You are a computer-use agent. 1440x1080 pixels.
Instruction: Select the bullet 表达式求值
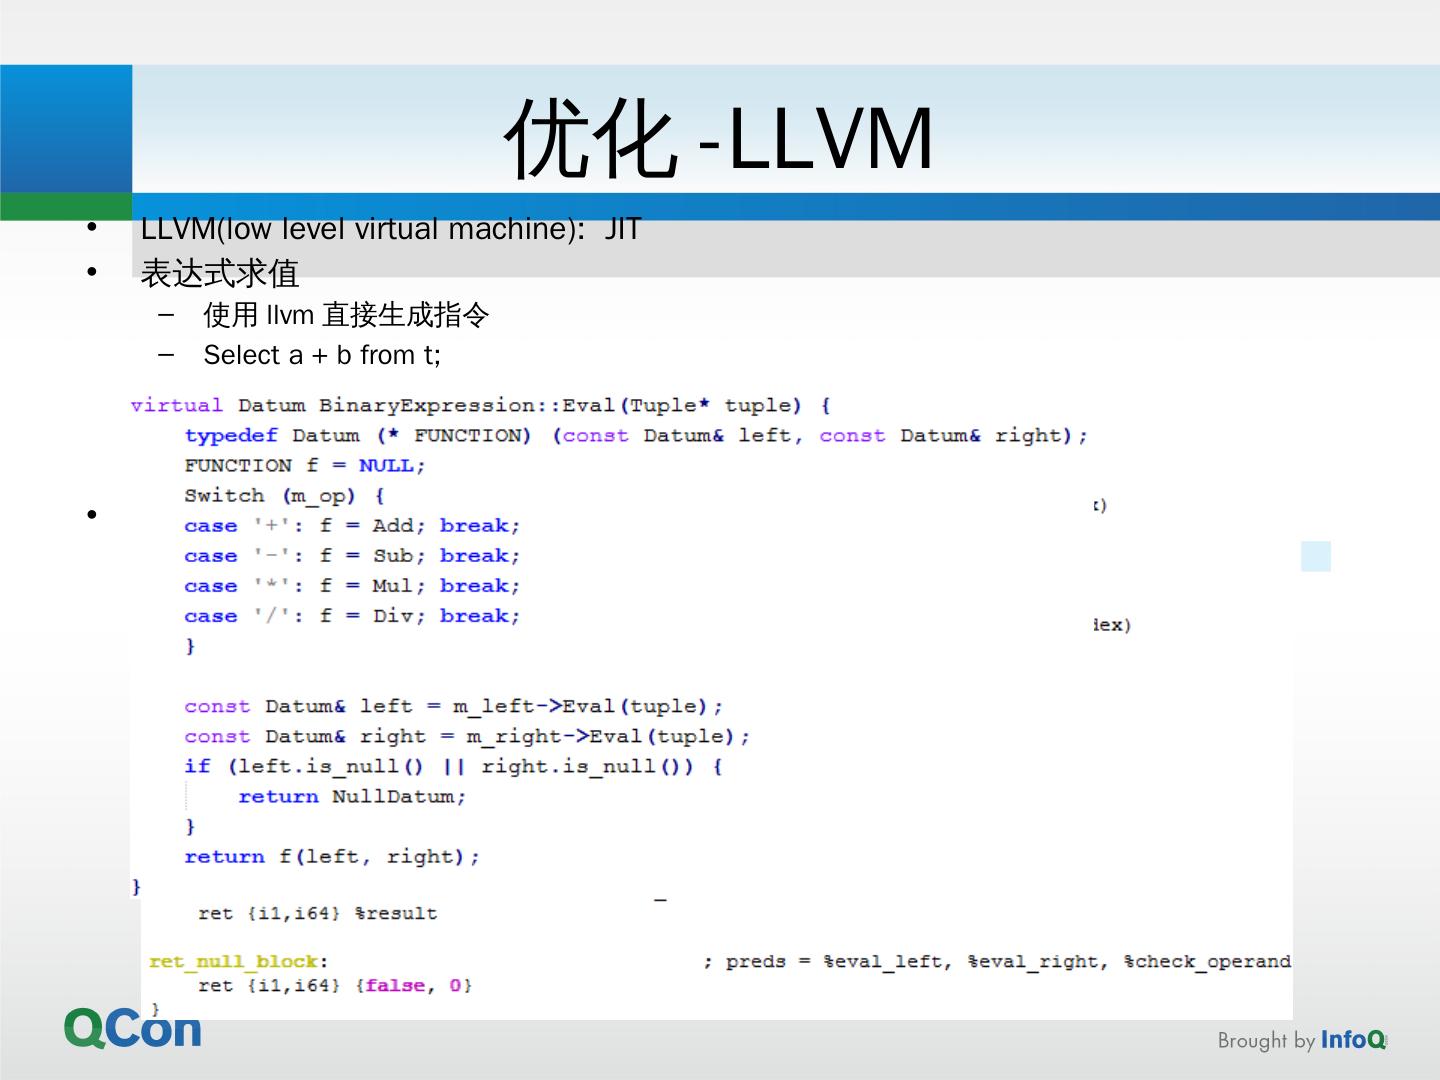click(x=220, y=273)
